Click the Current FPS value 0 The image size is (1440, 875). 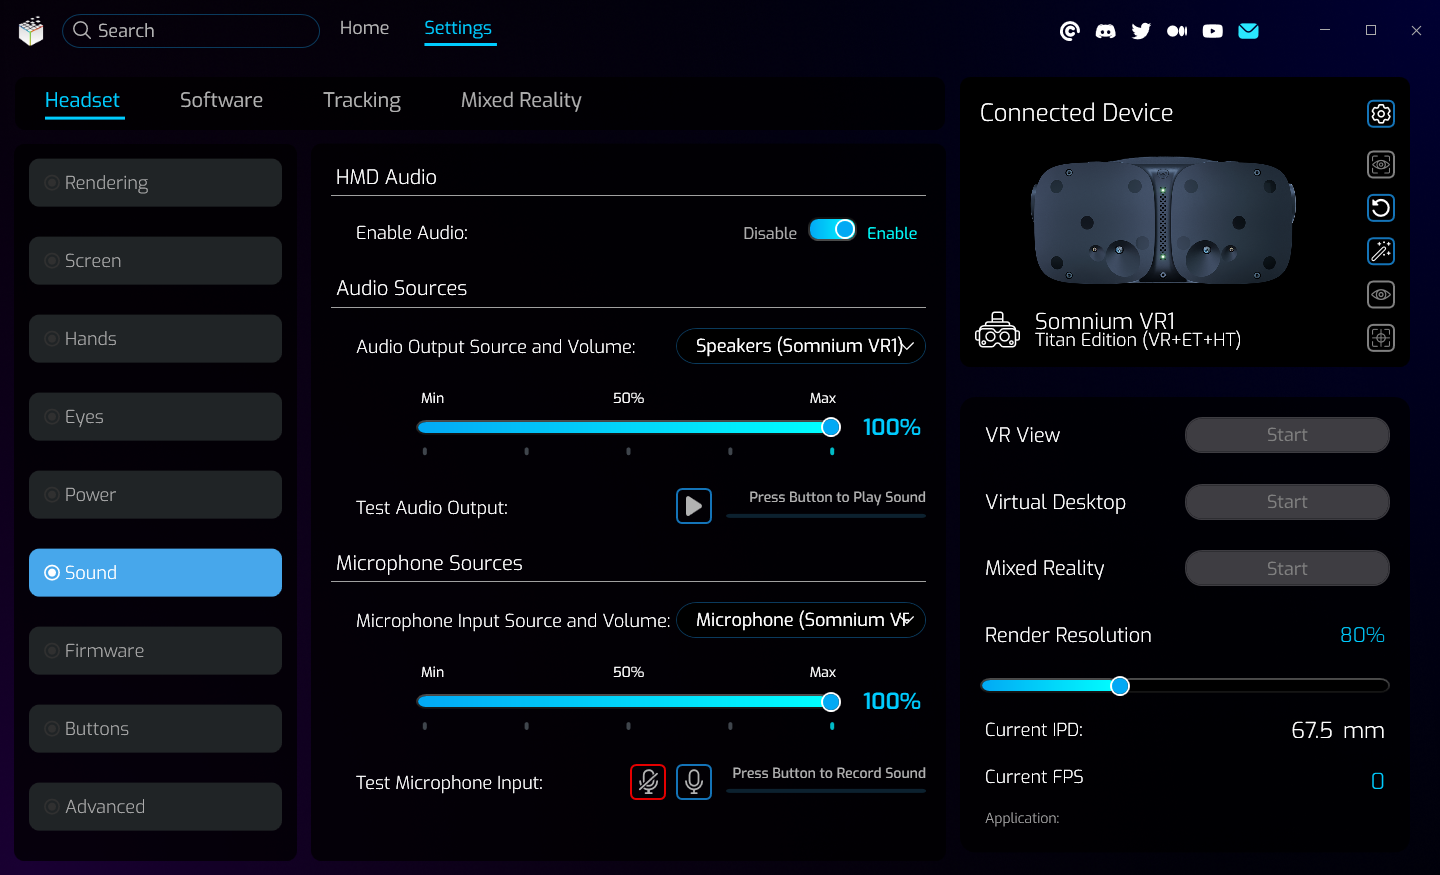point(1377,781)
